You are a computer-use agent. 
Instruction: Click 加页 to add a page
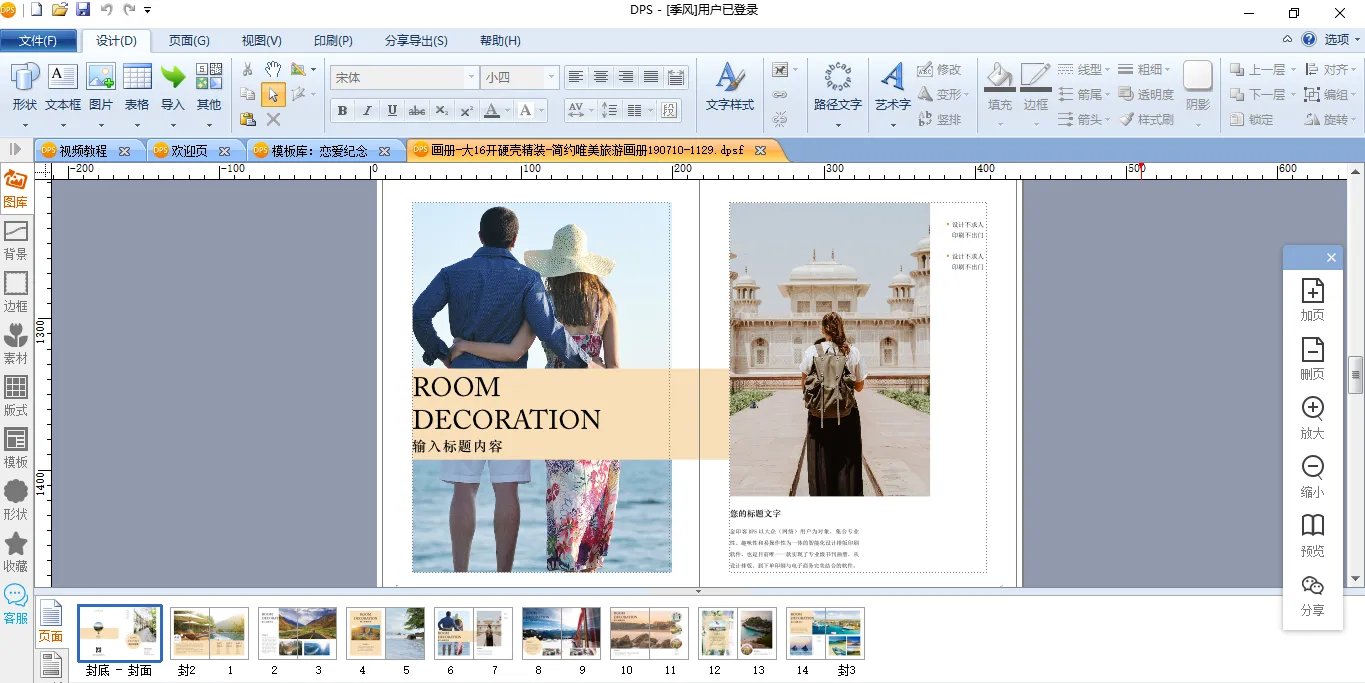click(1312, 292)
